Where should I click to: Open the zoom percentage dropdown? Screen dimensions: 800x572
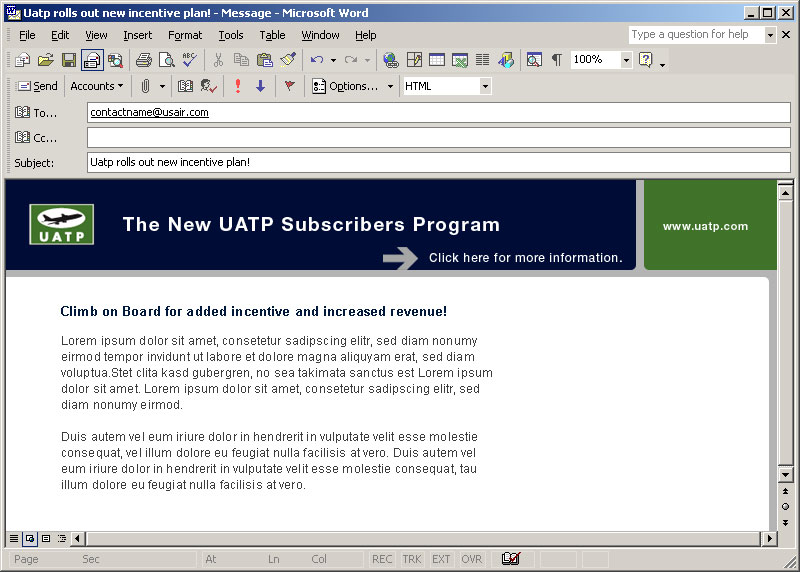point(626,60)
